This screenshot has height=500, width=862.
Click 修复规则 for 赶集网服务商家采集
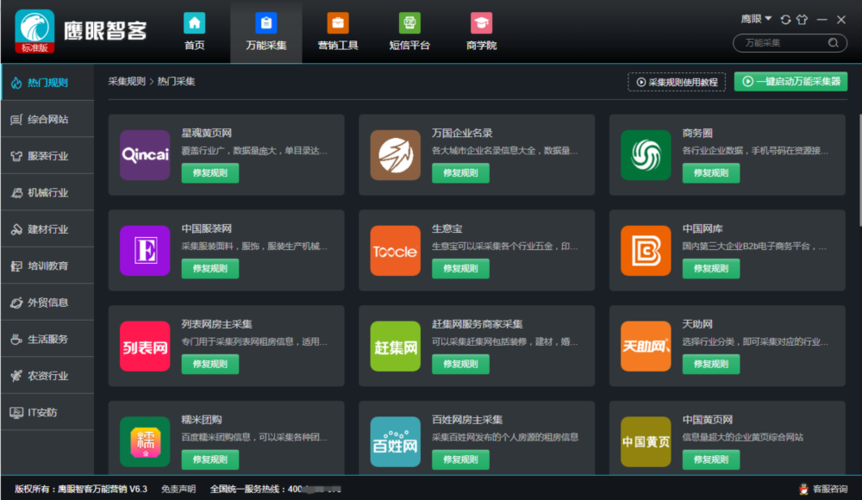tap(461, 364)
